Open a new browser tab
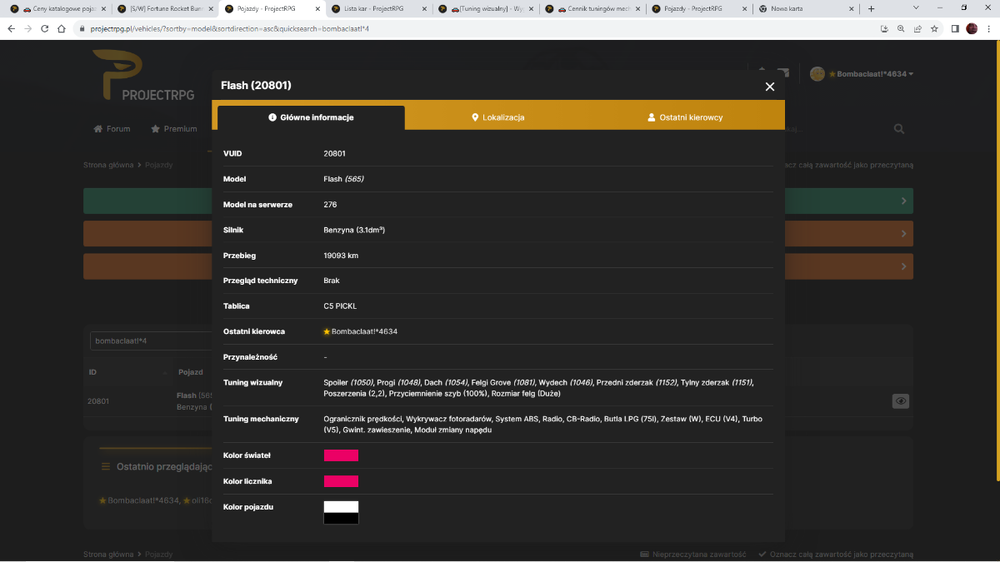This screenshot has height=562, width=1000. pos(871,9)
